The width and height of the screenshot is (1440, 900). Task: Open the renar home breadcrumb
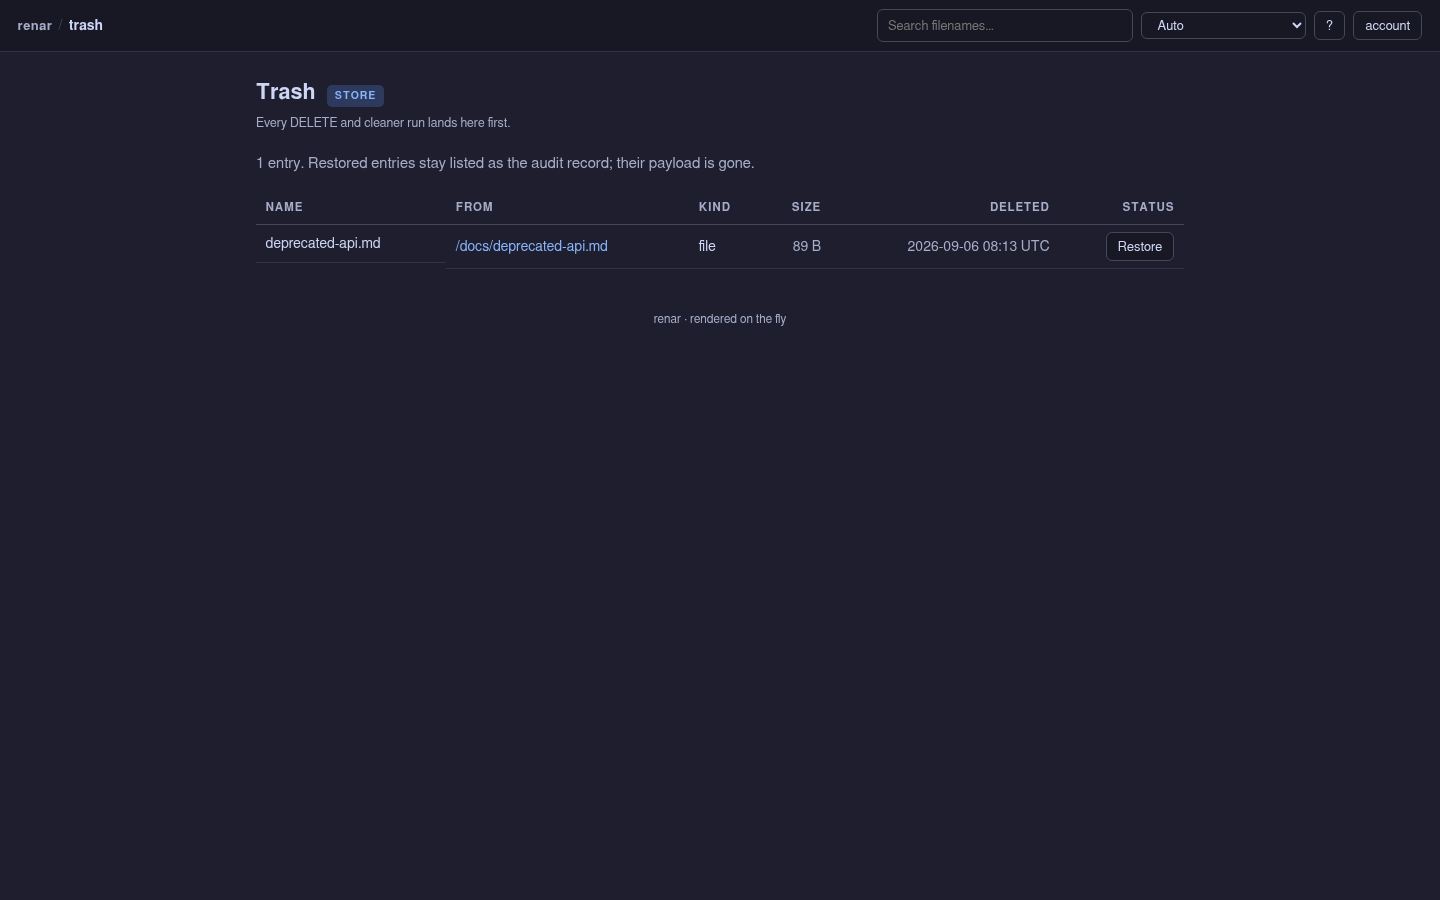pyautogui.click(x=34, y=26)
